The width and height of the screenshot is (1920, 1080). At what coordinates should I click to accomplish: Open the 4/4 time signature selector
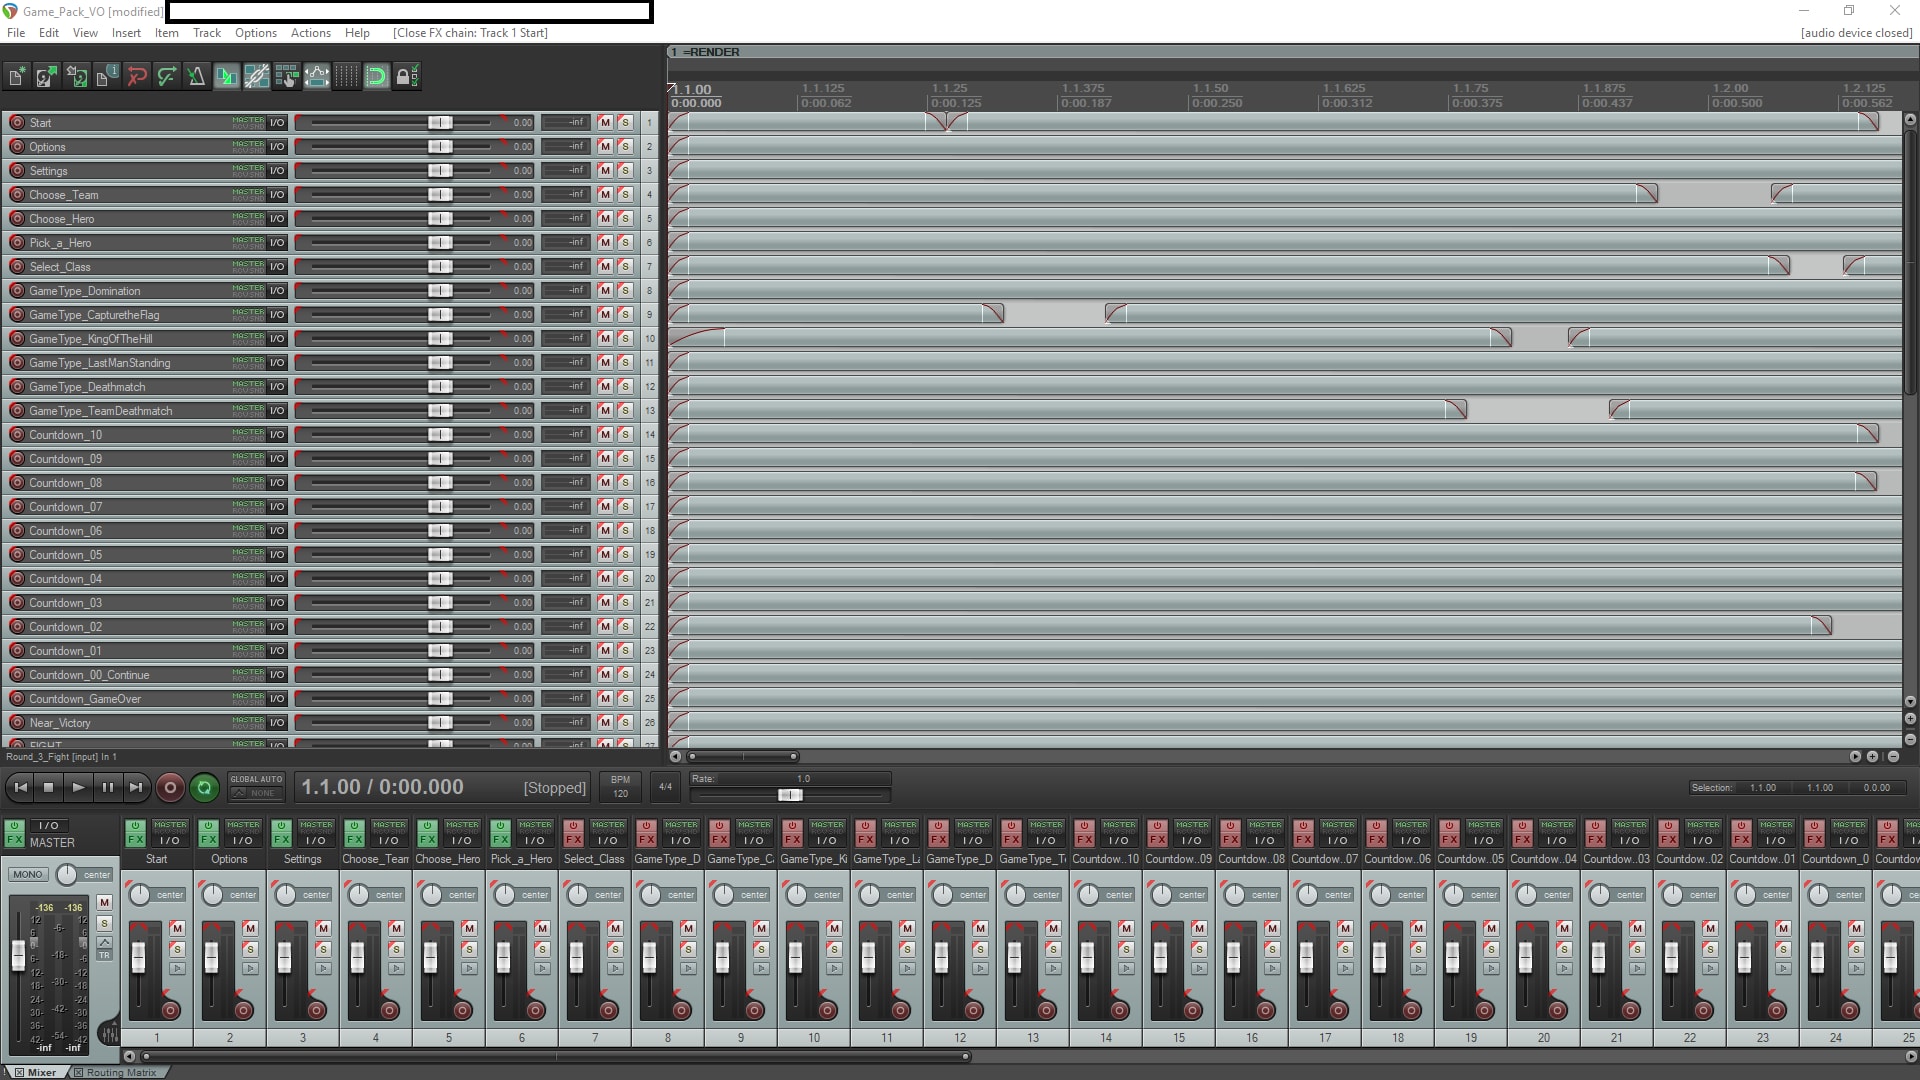[665, 787]
